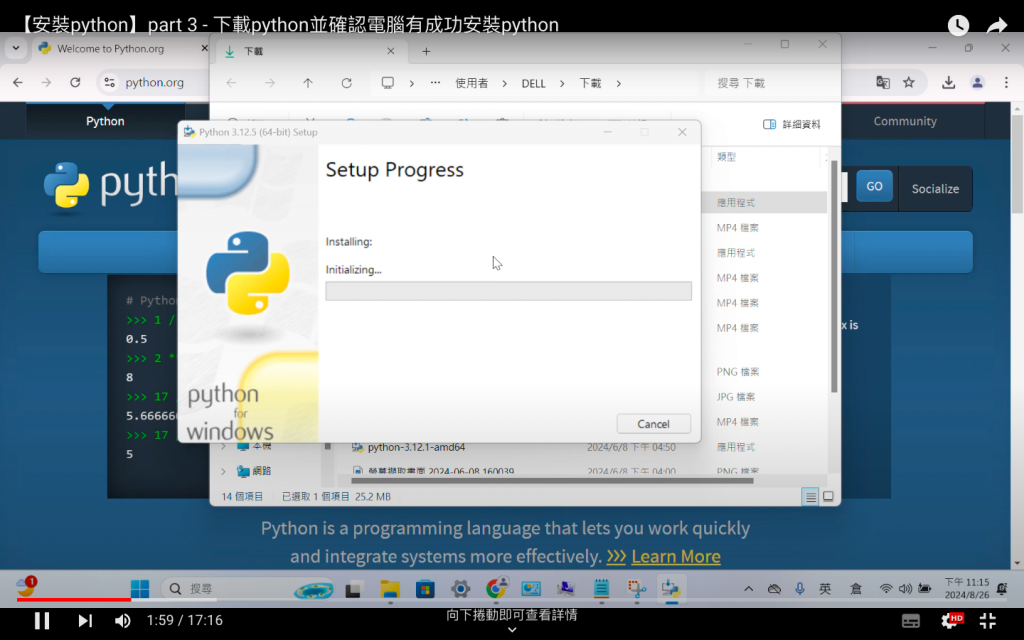Image resolution: width=1024 pixels, height=640 pixels.
Task: Select the Python tab on python.org
Action: tap(105, 121)
